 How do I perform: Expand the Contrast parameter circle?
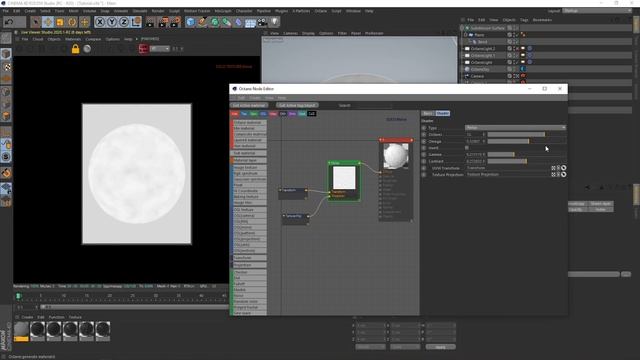tap(424, 161)
